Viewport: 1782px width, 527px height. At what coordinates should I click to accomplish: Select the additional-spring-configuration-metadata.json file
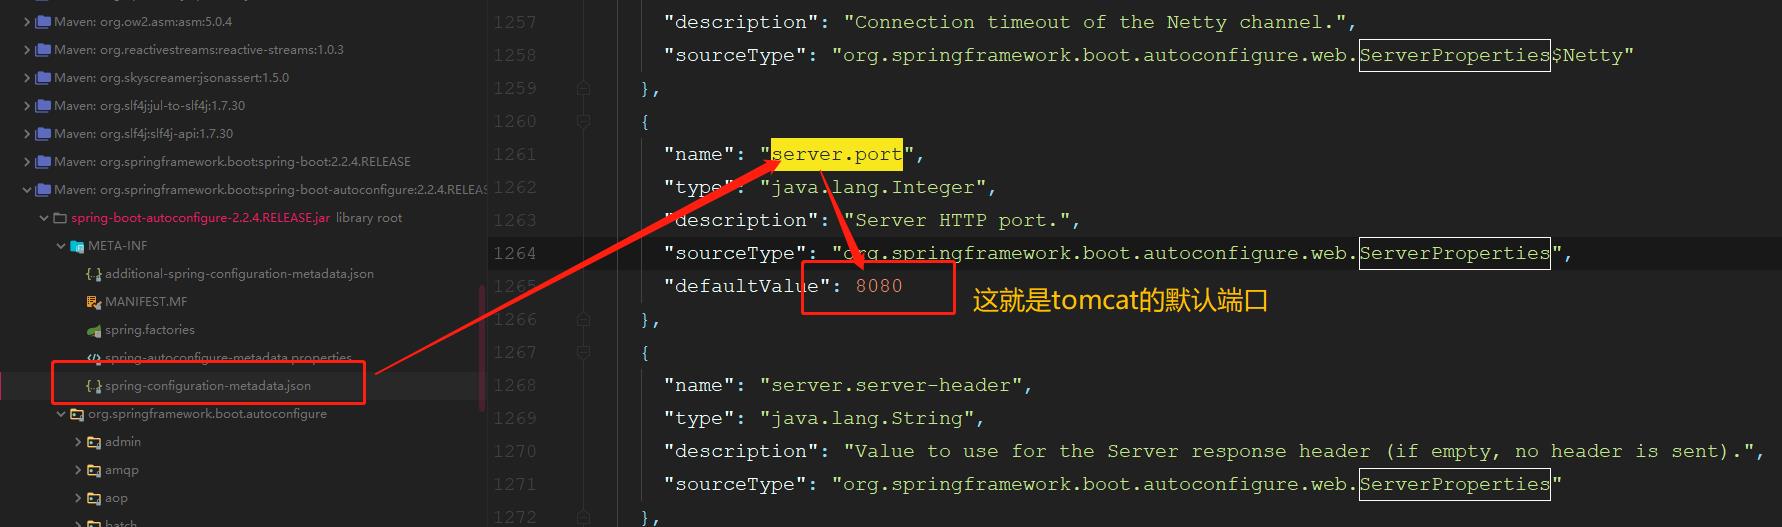point(239,273)
